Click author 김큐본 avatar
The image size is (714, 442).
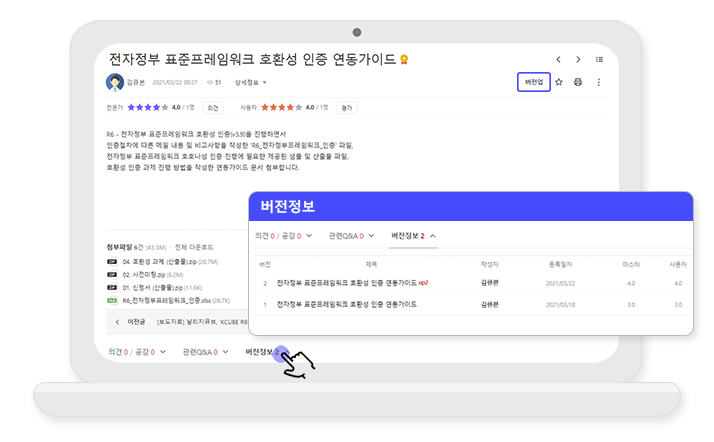pos(114,82)
